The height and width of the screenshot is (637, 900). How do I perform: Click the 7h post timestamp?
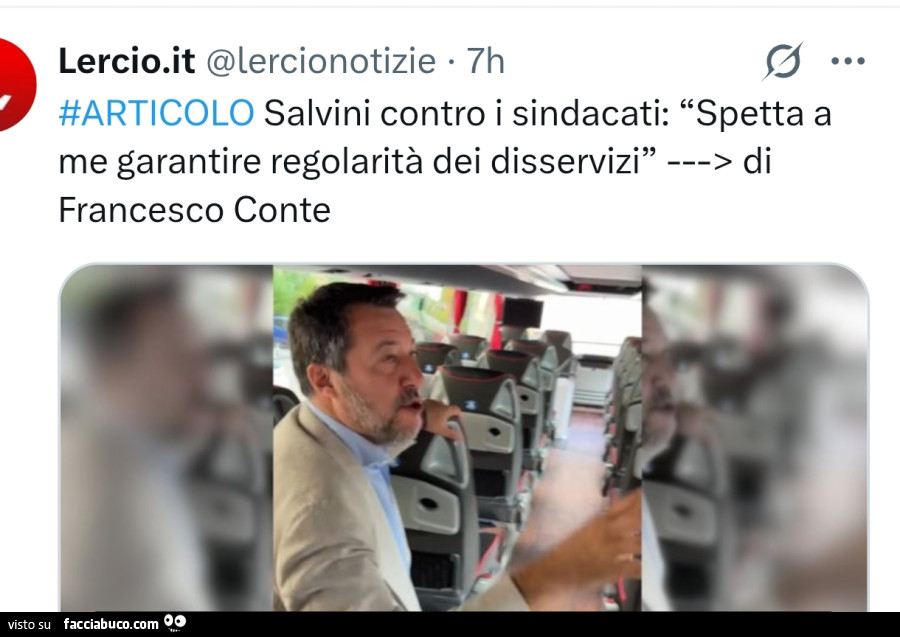pos(486,61)
